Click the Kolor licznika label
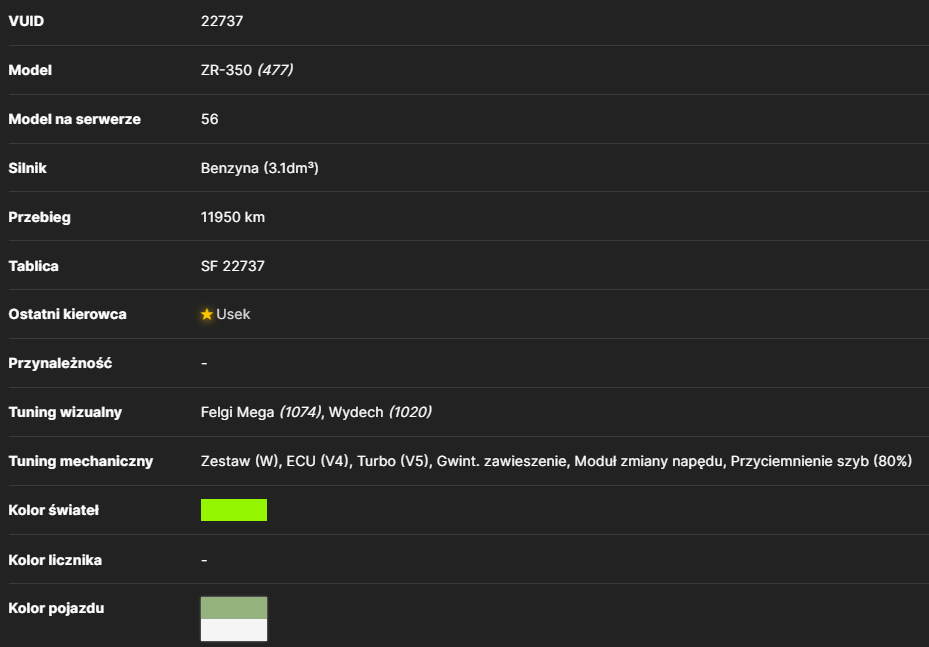 point(55,560)
